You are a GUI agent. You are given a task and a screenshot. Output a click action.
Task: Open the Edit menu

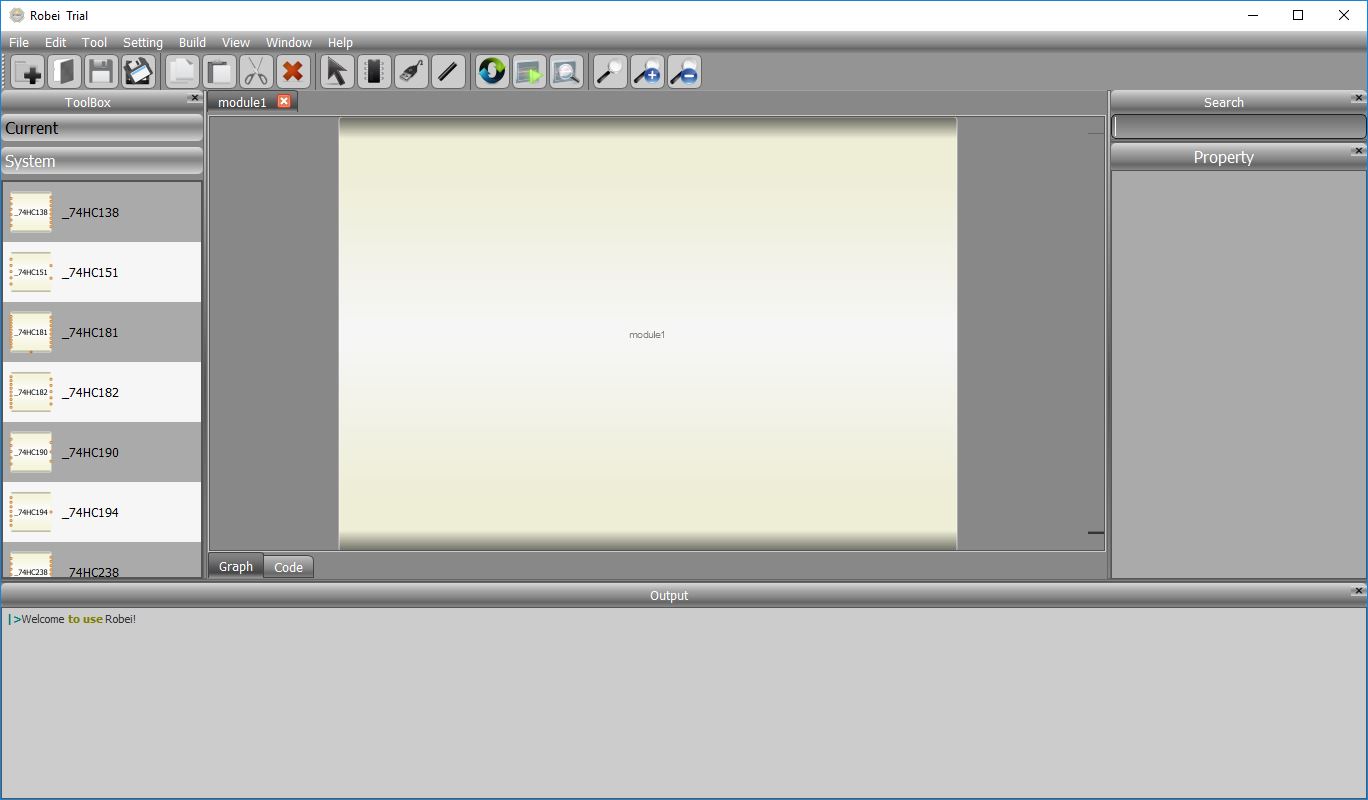coord(55,42)
